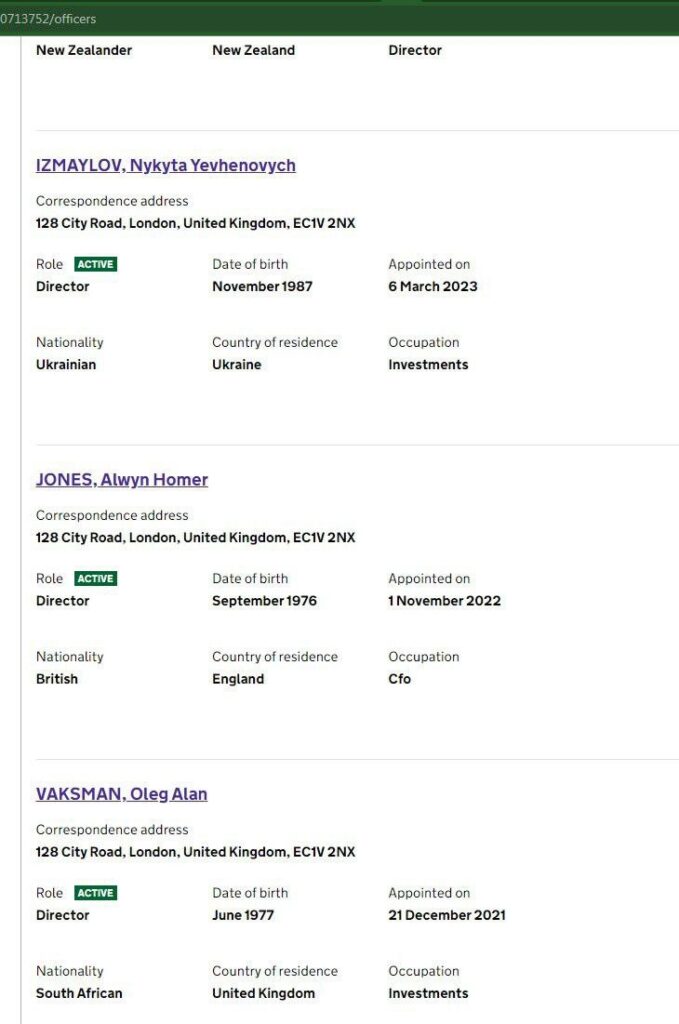This screenshot has height=1024, width=679.
Task: Click the URL text ending in /officers
Action: point(48,19)
